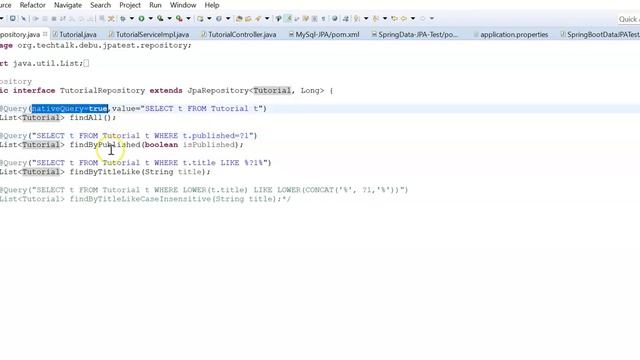Click the findByTitleLikeCaseInsensitive method name
This screenshot has height=360, width=640.
coord(140,199)
